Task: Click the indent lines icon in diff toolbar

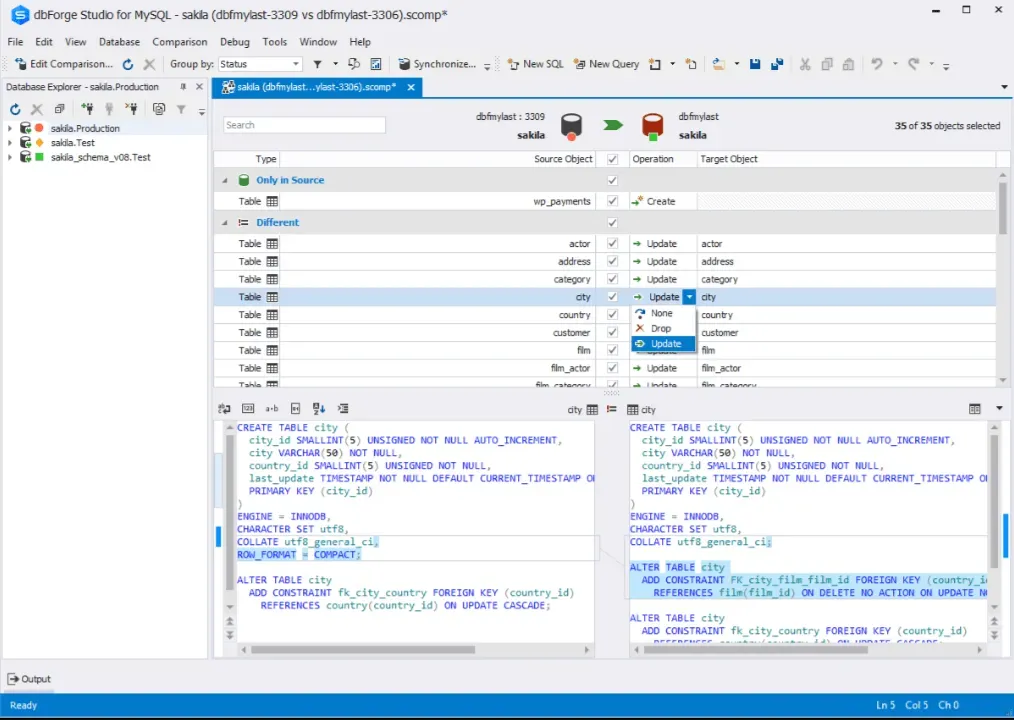Action: click(x=343, y=409)
